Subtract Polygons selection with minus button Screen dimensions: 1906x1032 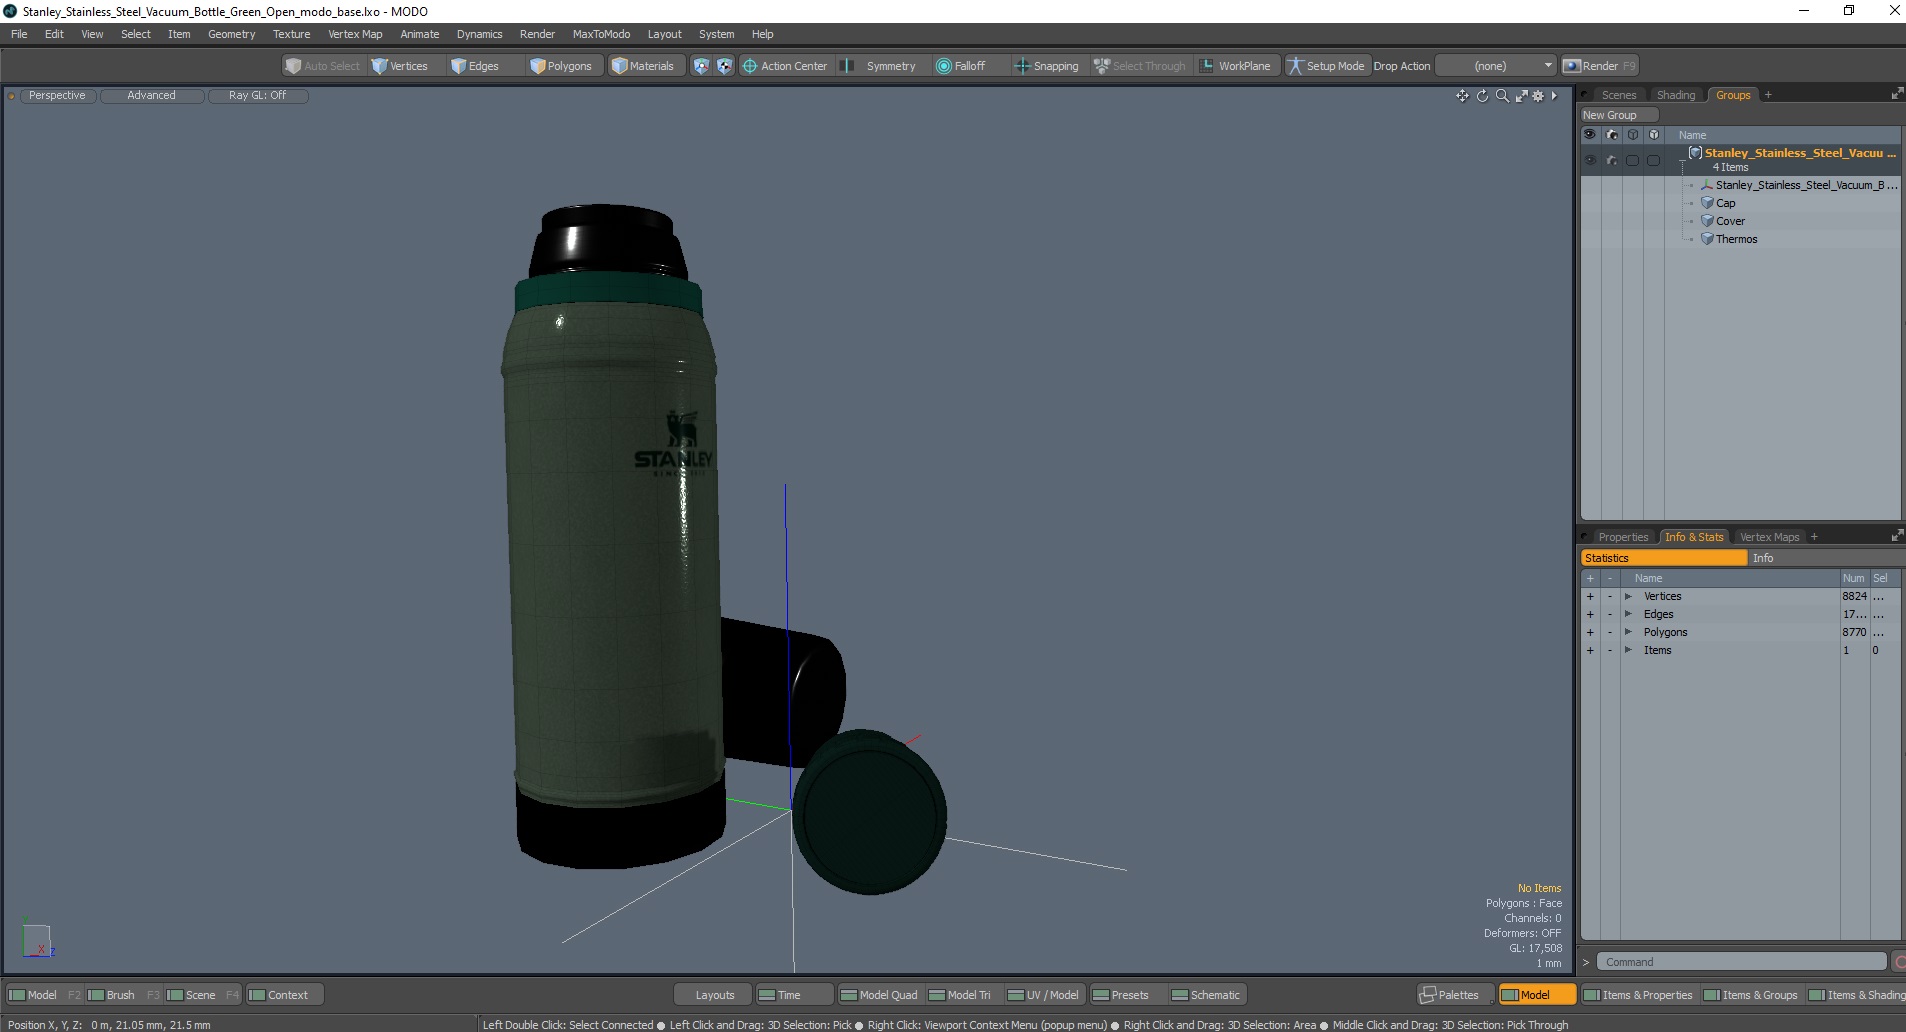1609,633
